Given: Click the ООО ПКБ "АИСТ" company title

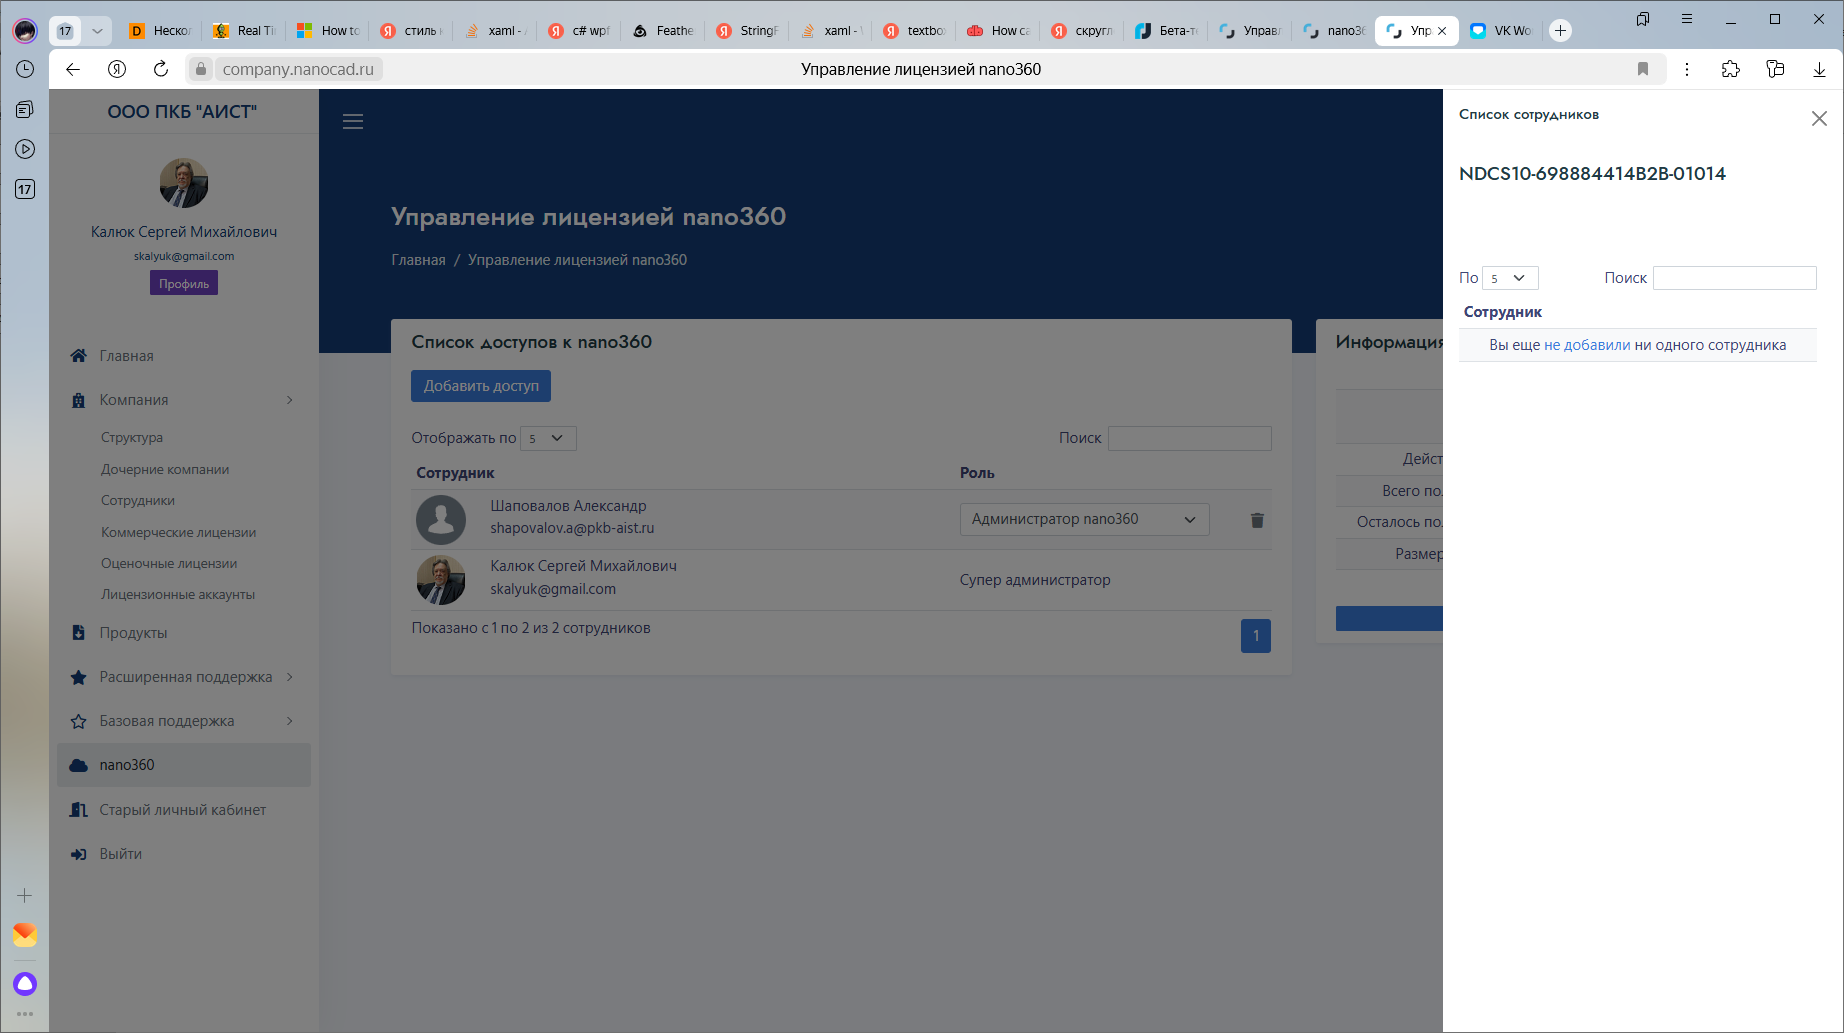Looking at the screenshot, I should 182,112.
